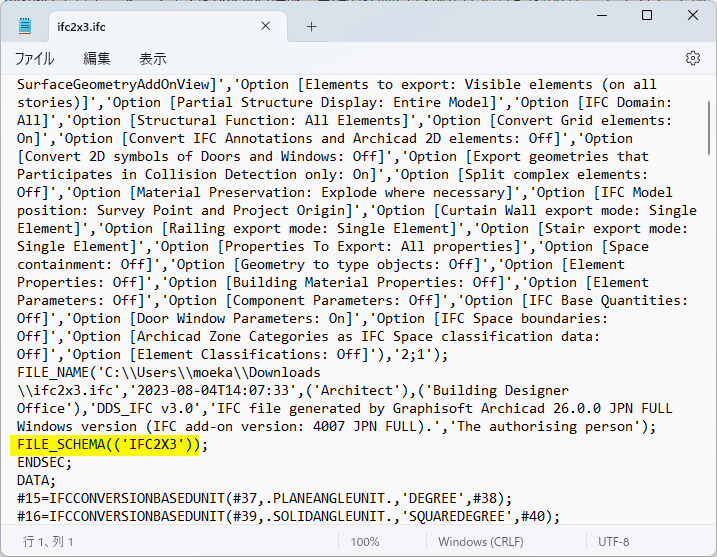Open the Notepad settings gear
The height and width of the screenshot is (557, 717).
click(x=692, y=58)
